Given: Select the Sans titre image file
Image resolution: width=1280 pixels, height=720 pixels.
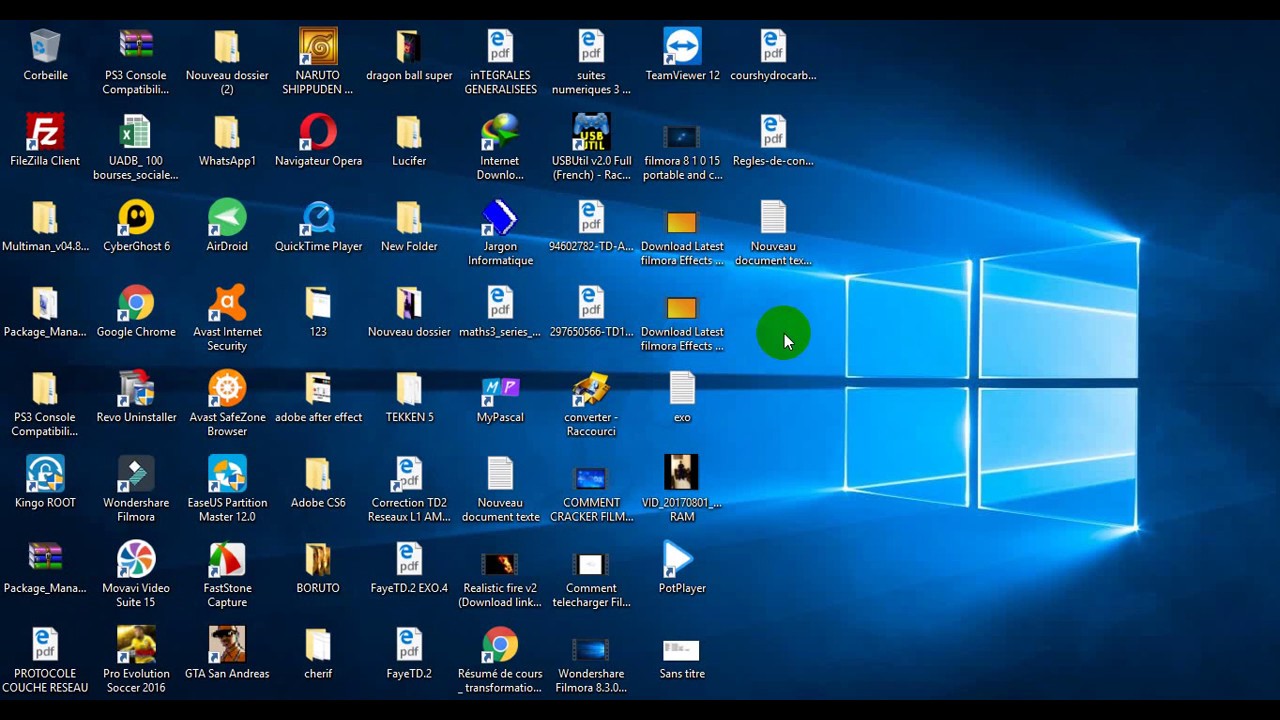Looking at the screenshot, I should [x=682, y=650].
